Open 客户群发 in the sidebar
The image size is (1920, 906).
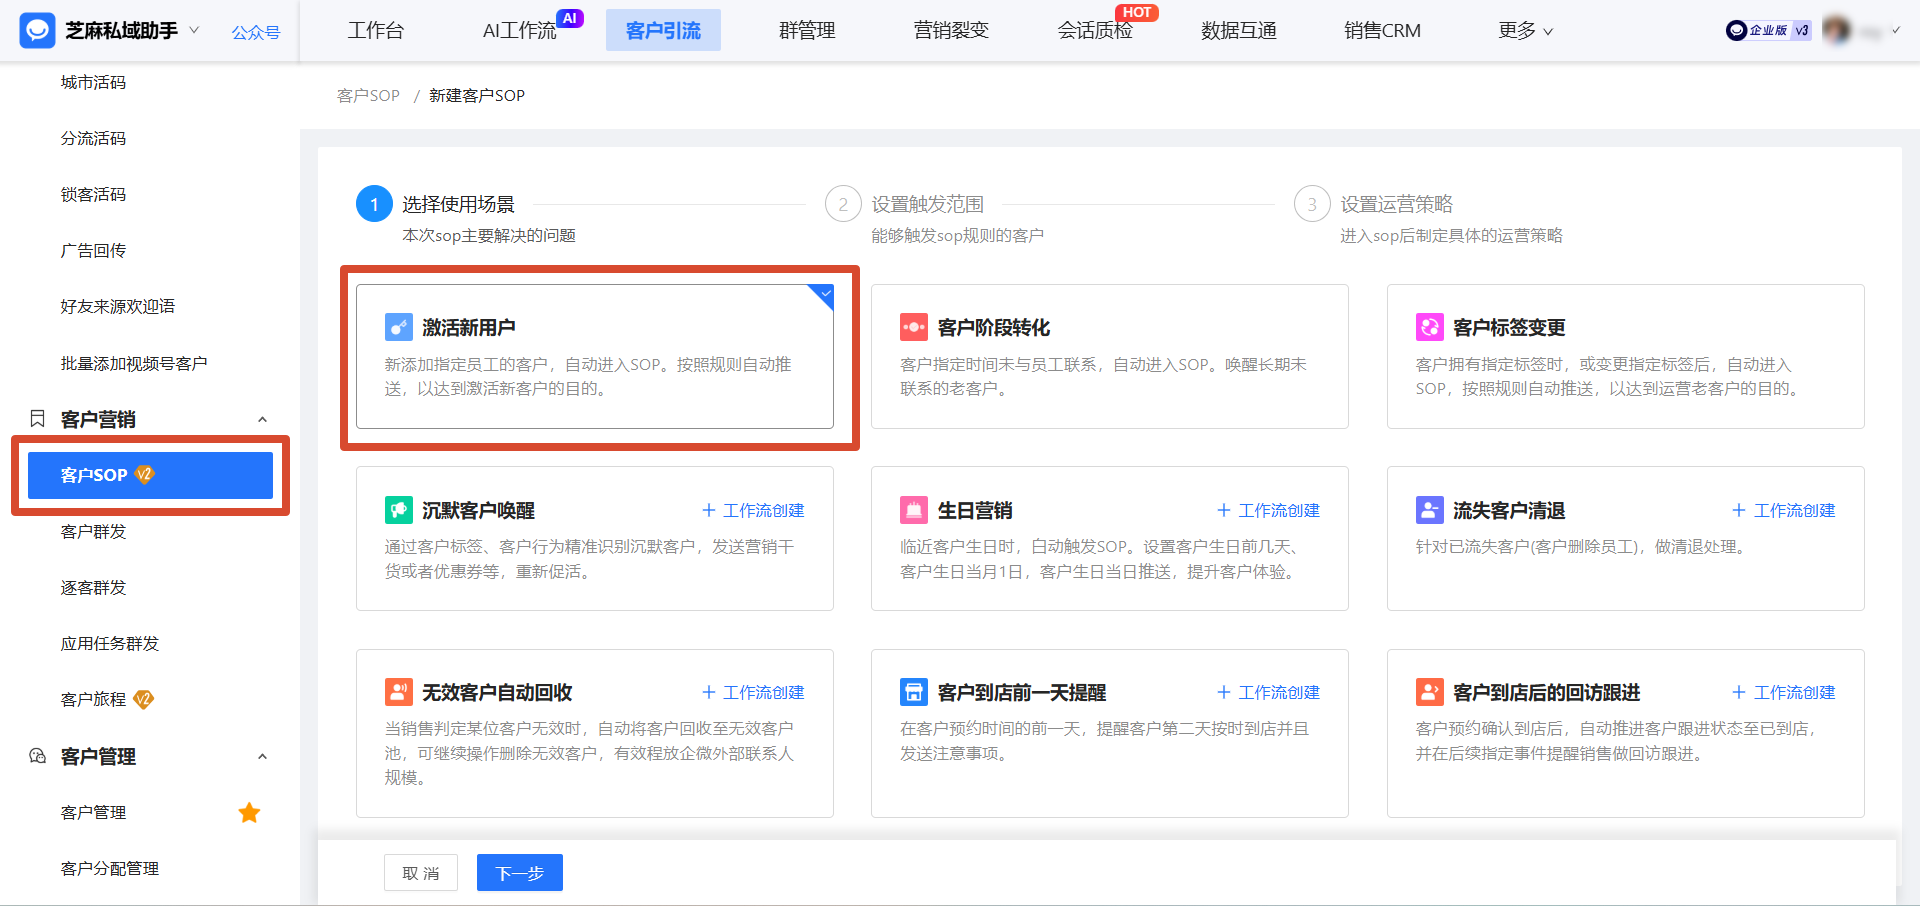(93, 531)
